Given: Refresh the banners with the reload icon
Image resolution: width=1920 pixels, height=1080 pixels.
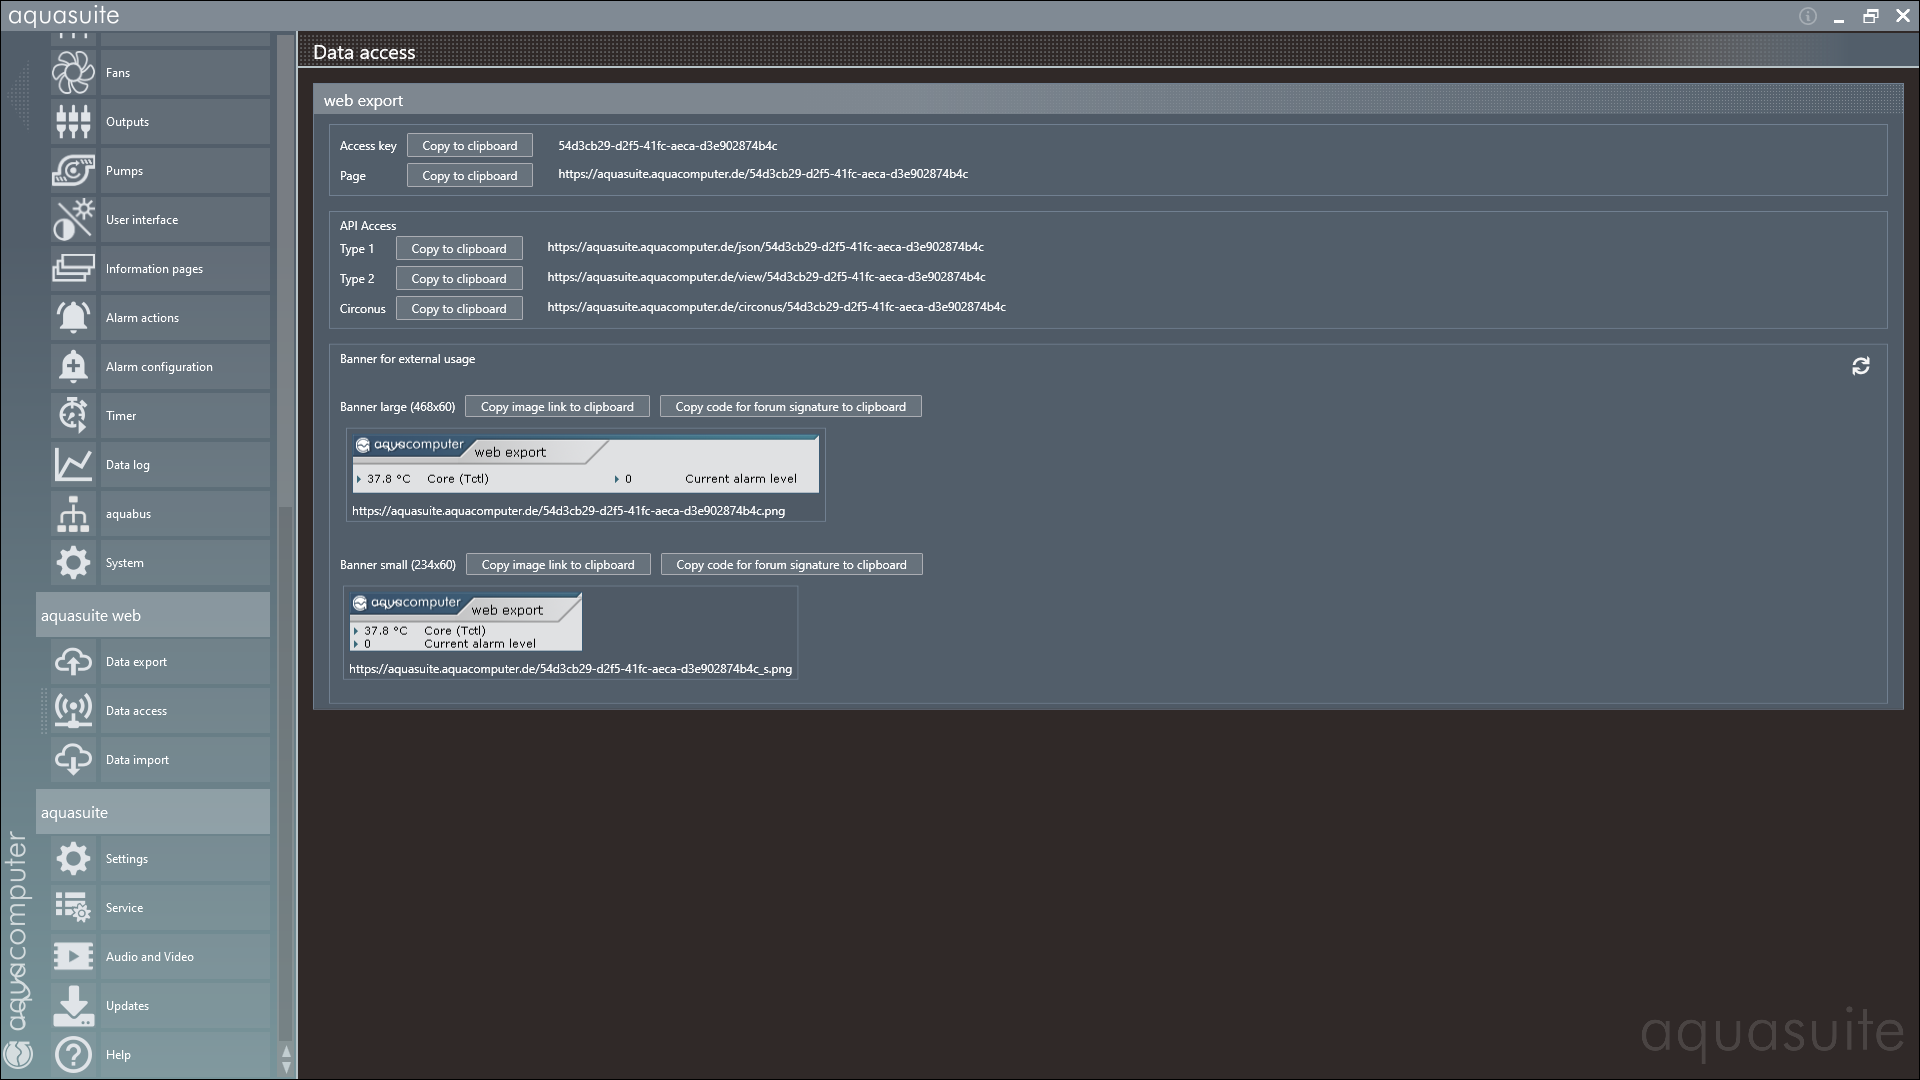Looking at the screenshot, I should [1860, 366].
